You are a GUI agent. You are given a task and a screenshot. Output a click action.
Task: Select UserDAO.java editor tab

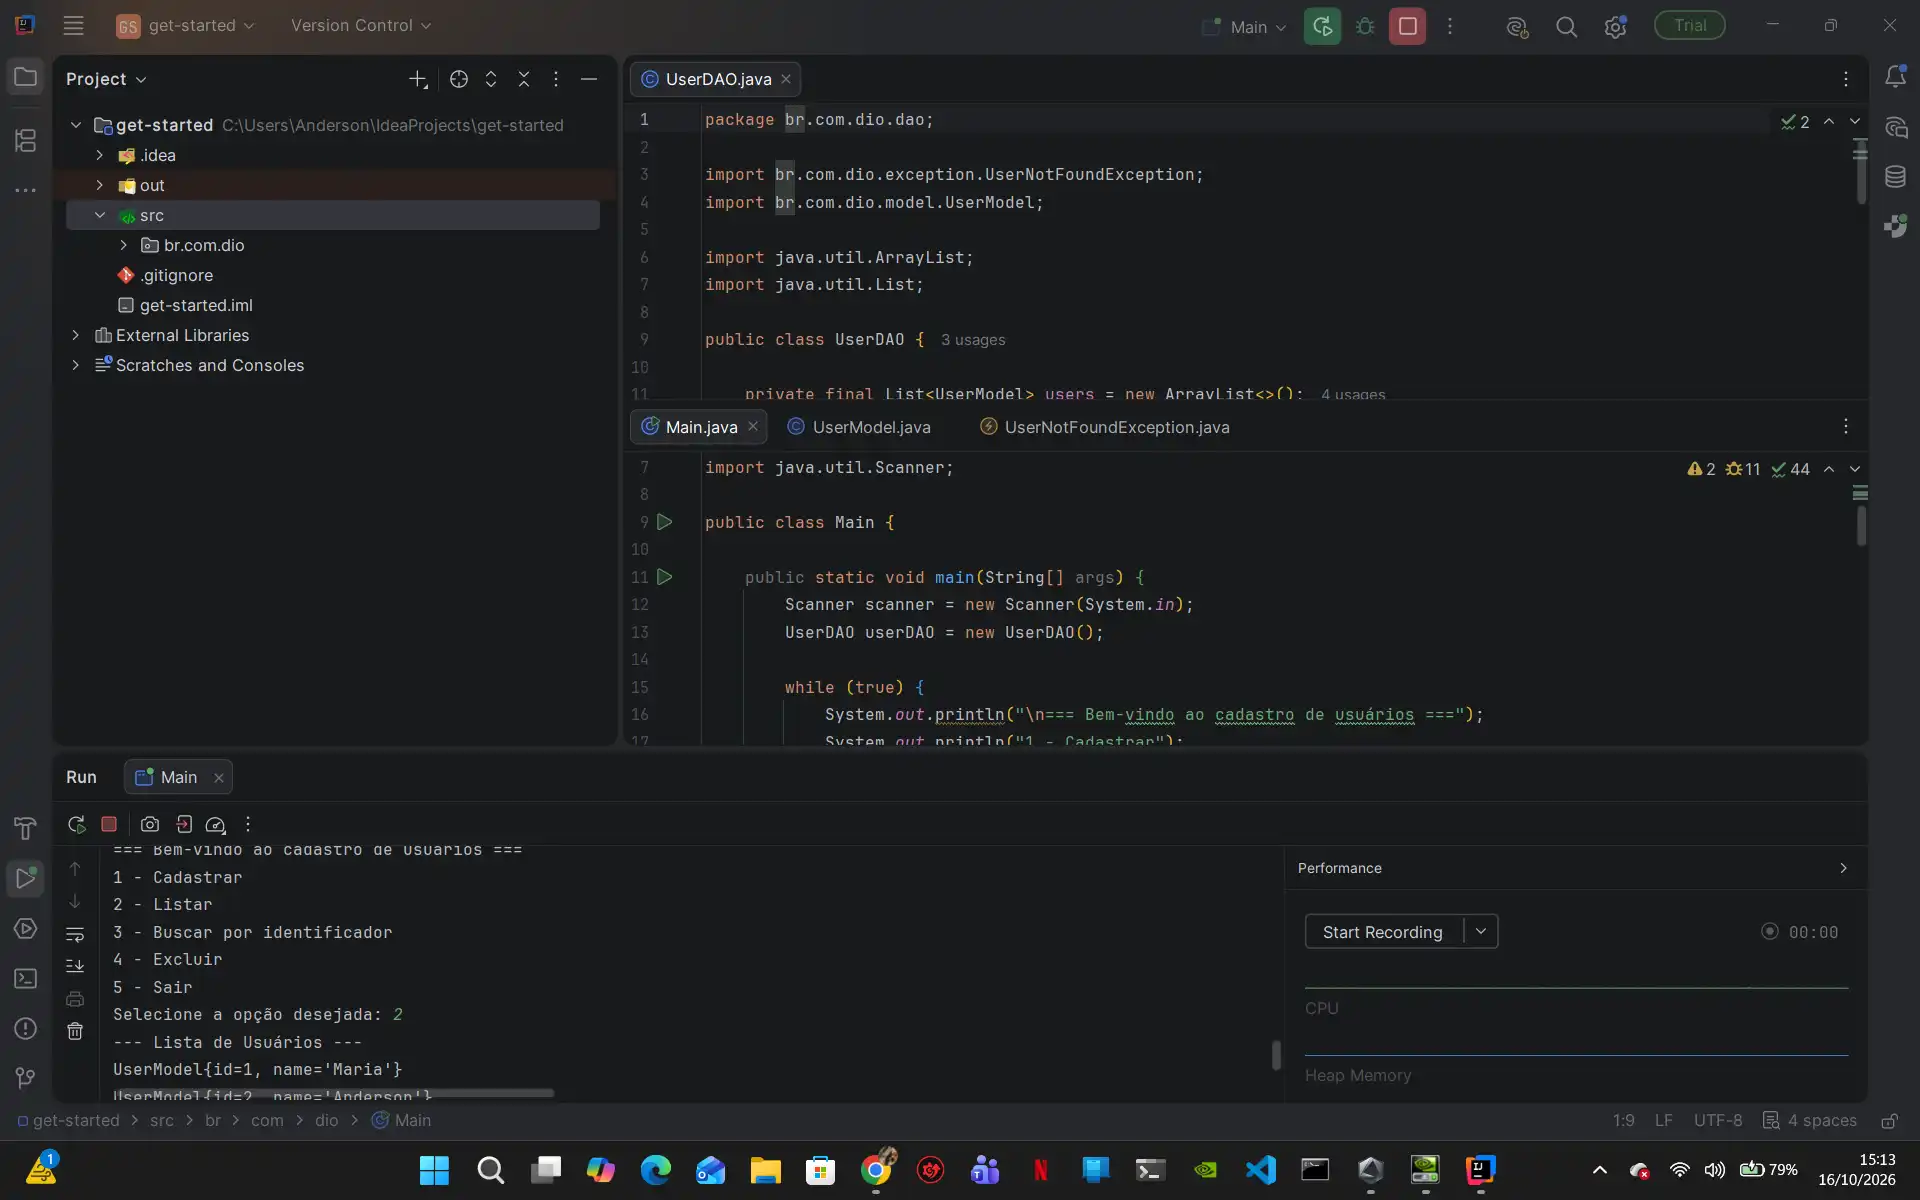point(716,79)
